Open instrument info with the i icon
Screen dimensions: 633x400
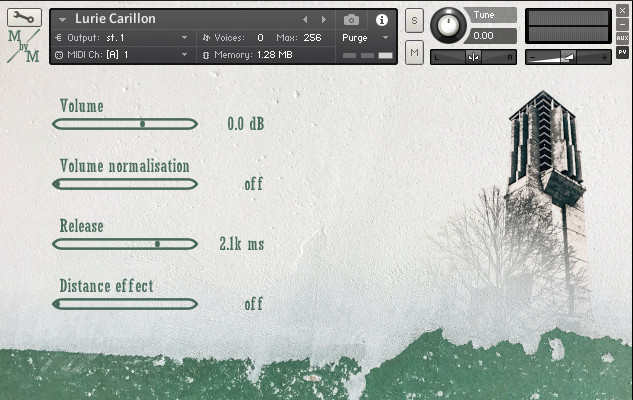[x=381, y=20]
